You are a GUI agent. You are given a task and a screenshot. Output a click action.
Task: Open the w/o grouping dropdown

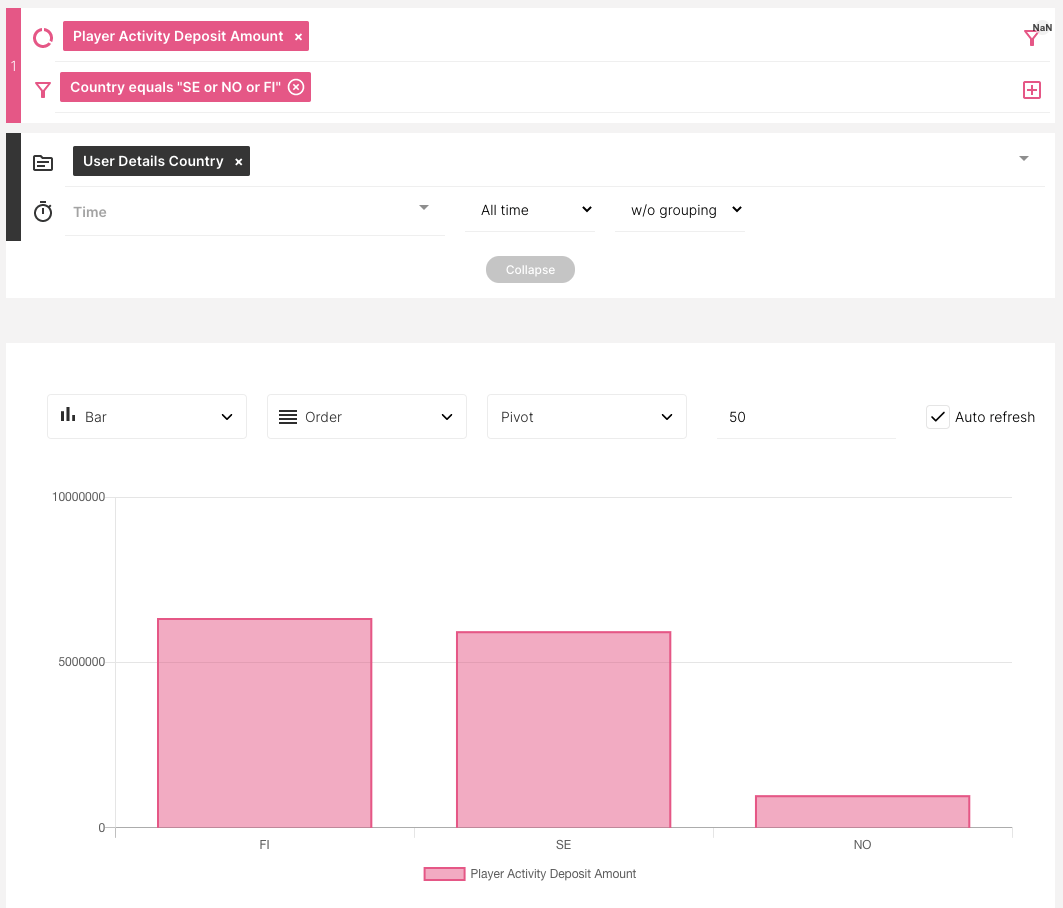(680, 211)
